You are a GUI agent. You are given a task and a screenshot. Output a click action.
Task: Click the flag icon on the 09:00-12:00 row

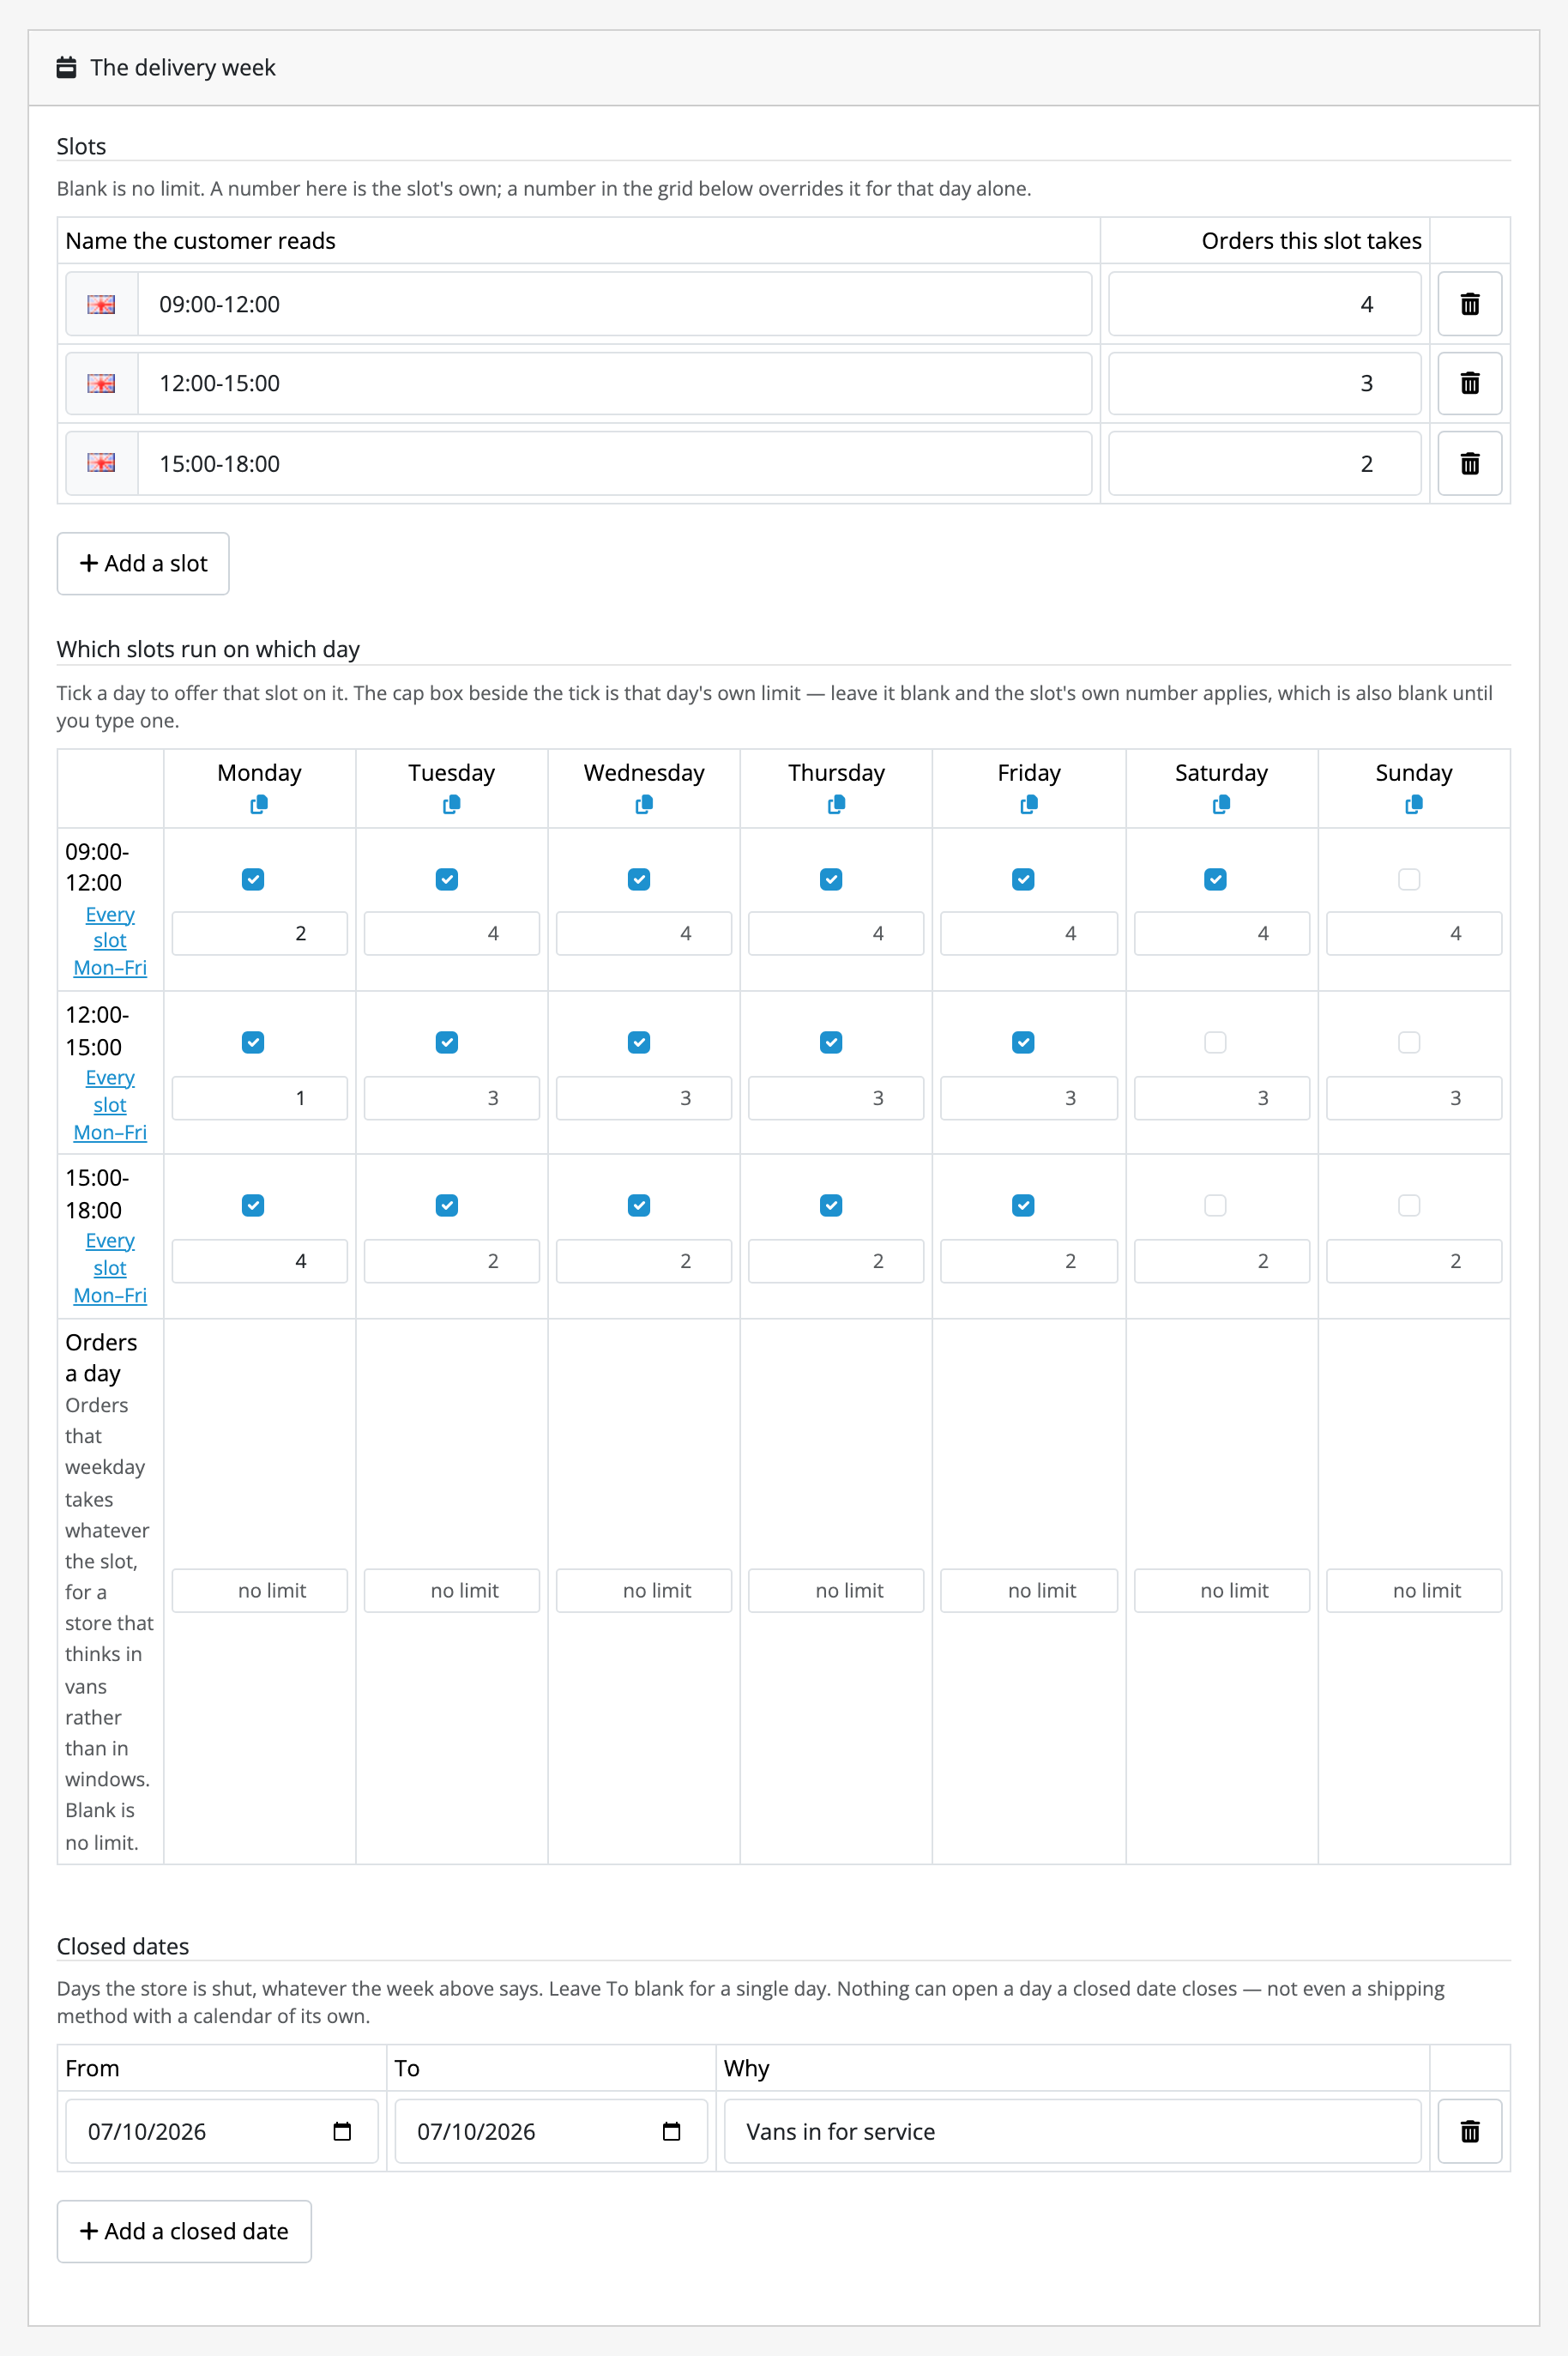click(101, 304)
